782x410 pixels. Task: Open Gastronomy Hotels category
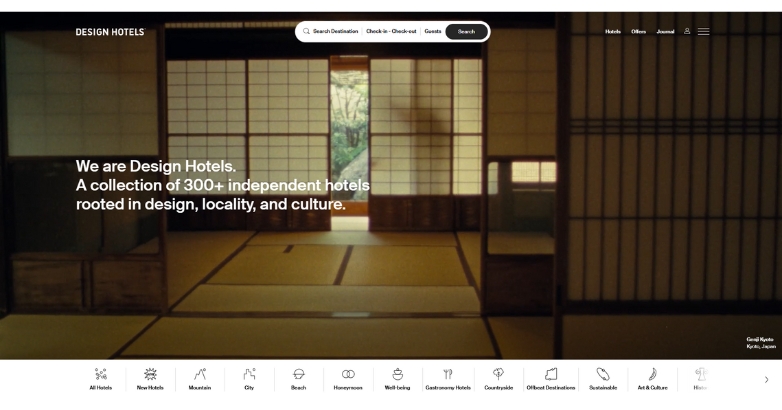[x=448, y=380]
